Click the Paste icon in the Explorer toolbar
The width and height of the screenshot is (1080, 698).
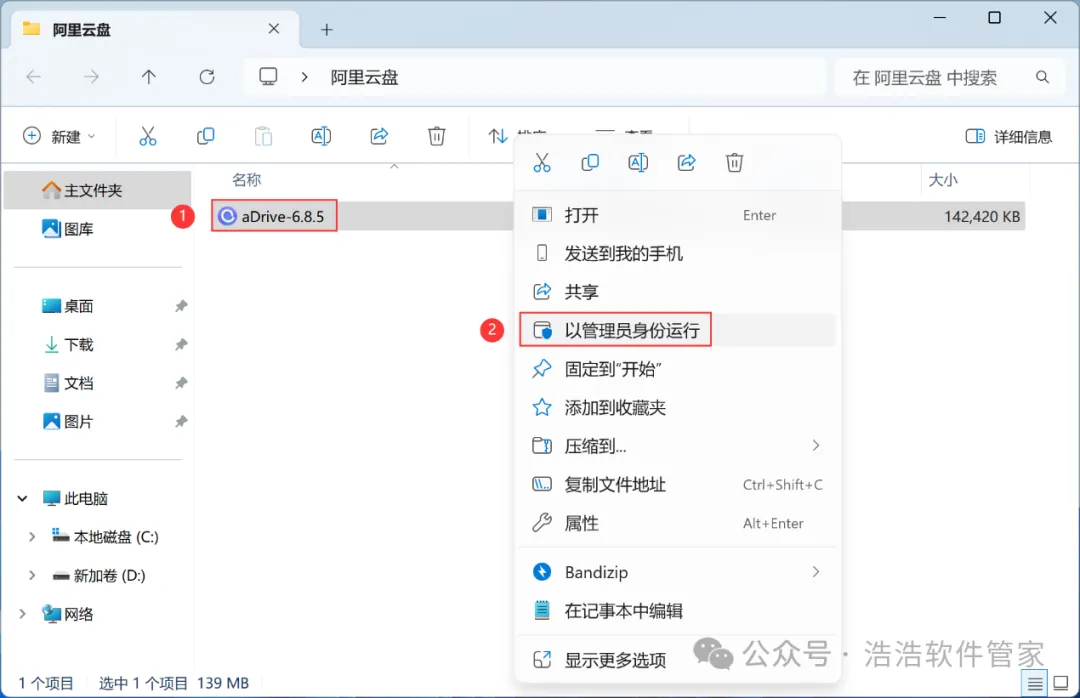pyautogui.click(x=263, y=136)
